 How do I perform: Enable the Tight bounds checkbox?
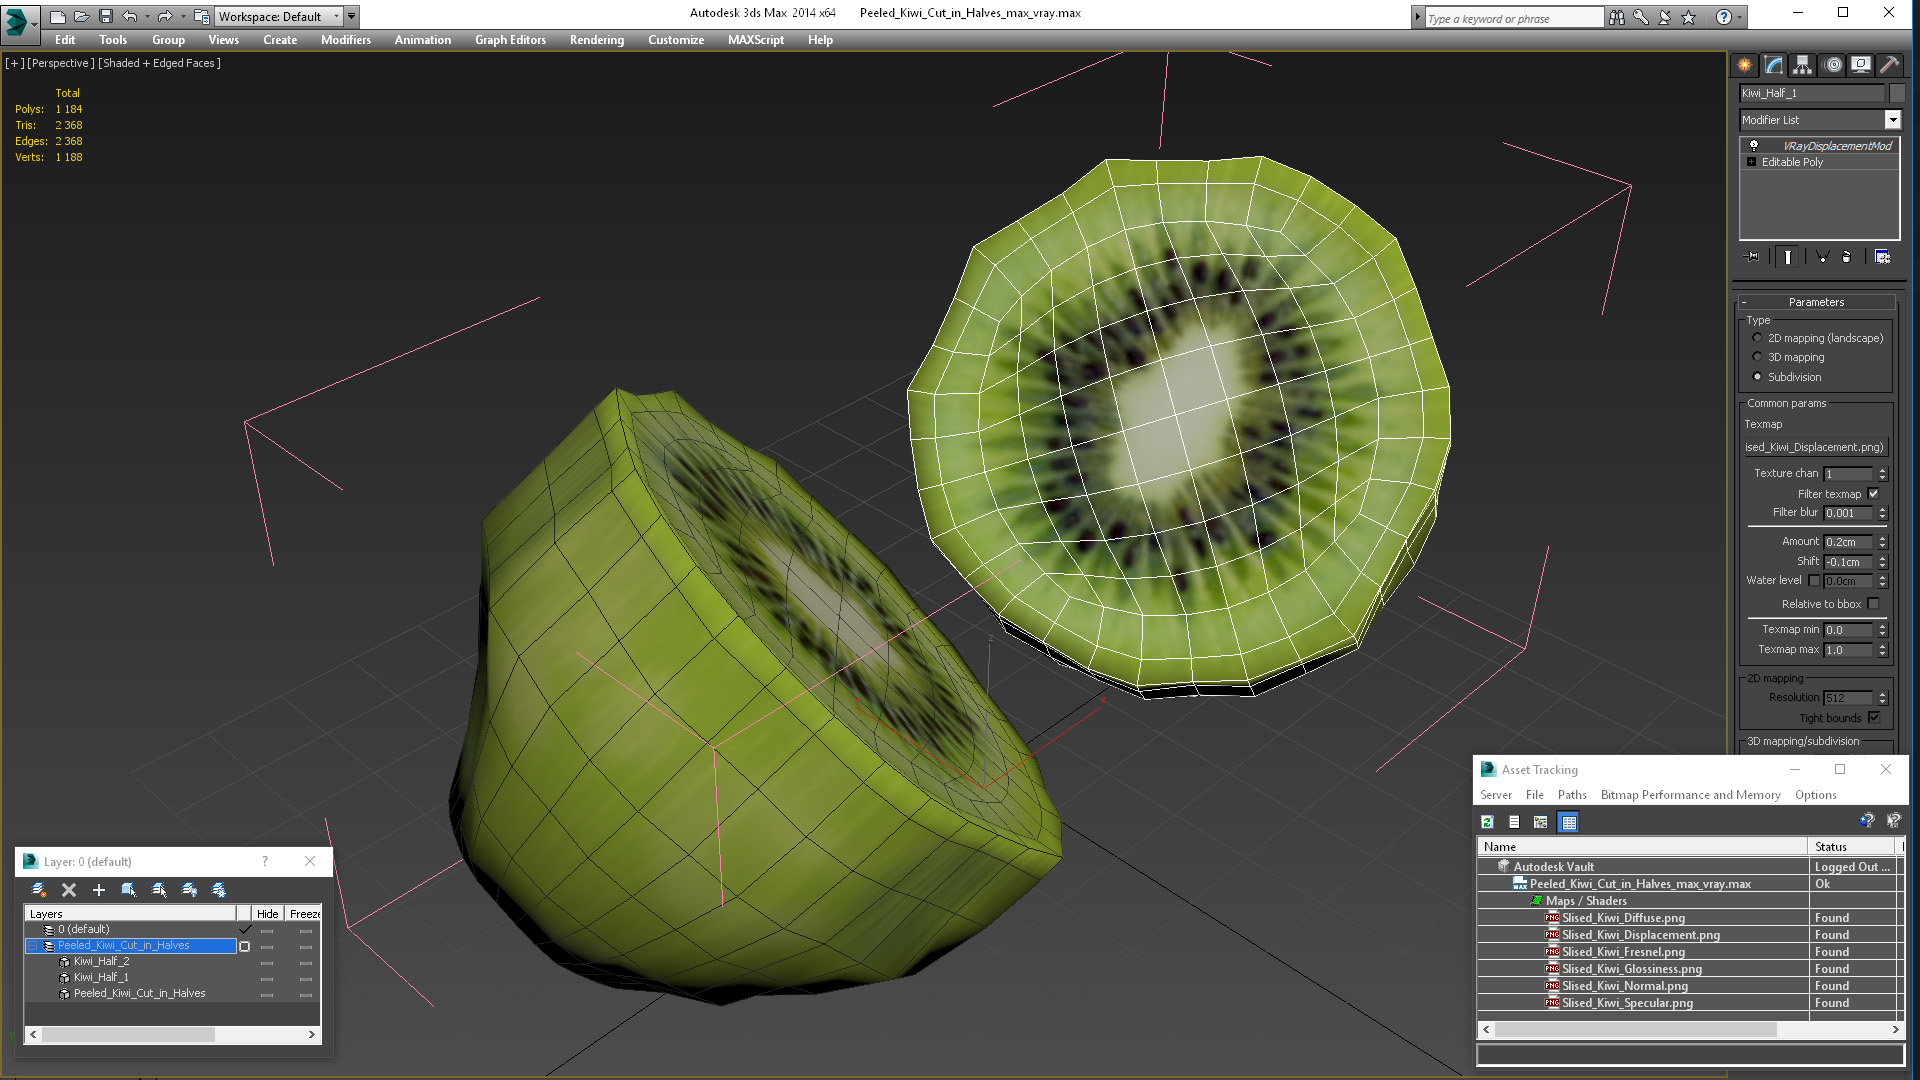[x=1874, y=716]
